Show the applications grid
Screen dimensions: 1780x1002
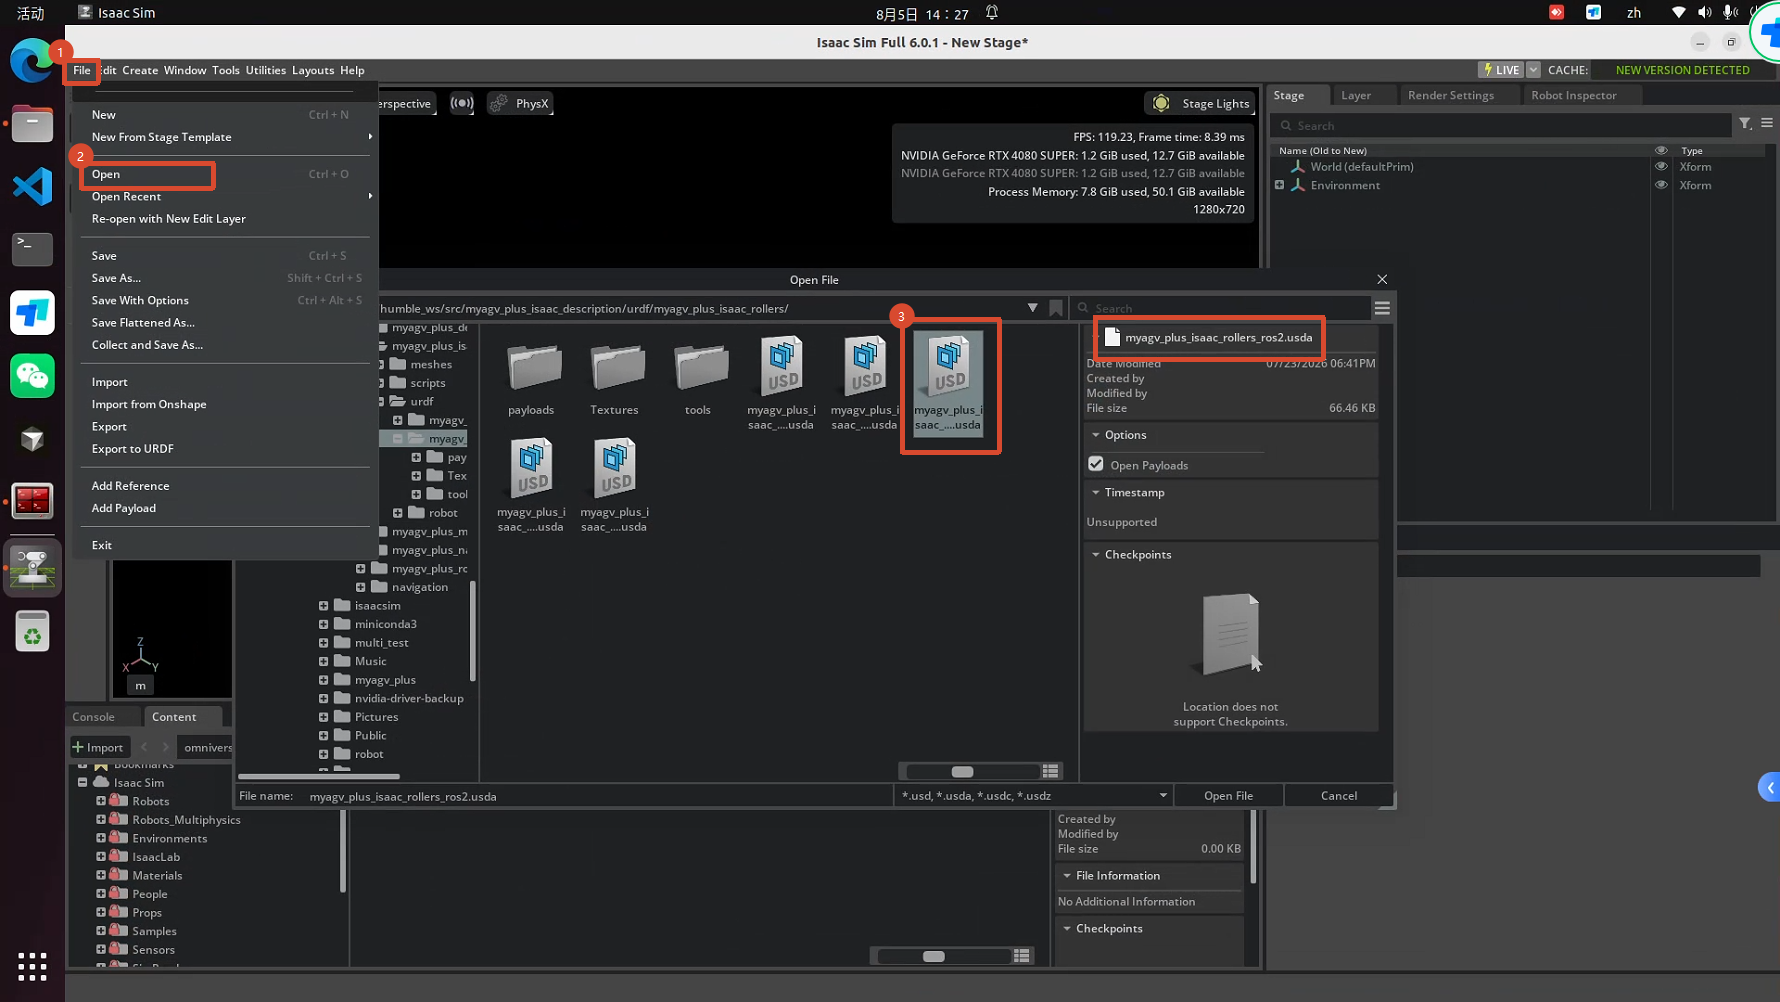coord(32,966)
